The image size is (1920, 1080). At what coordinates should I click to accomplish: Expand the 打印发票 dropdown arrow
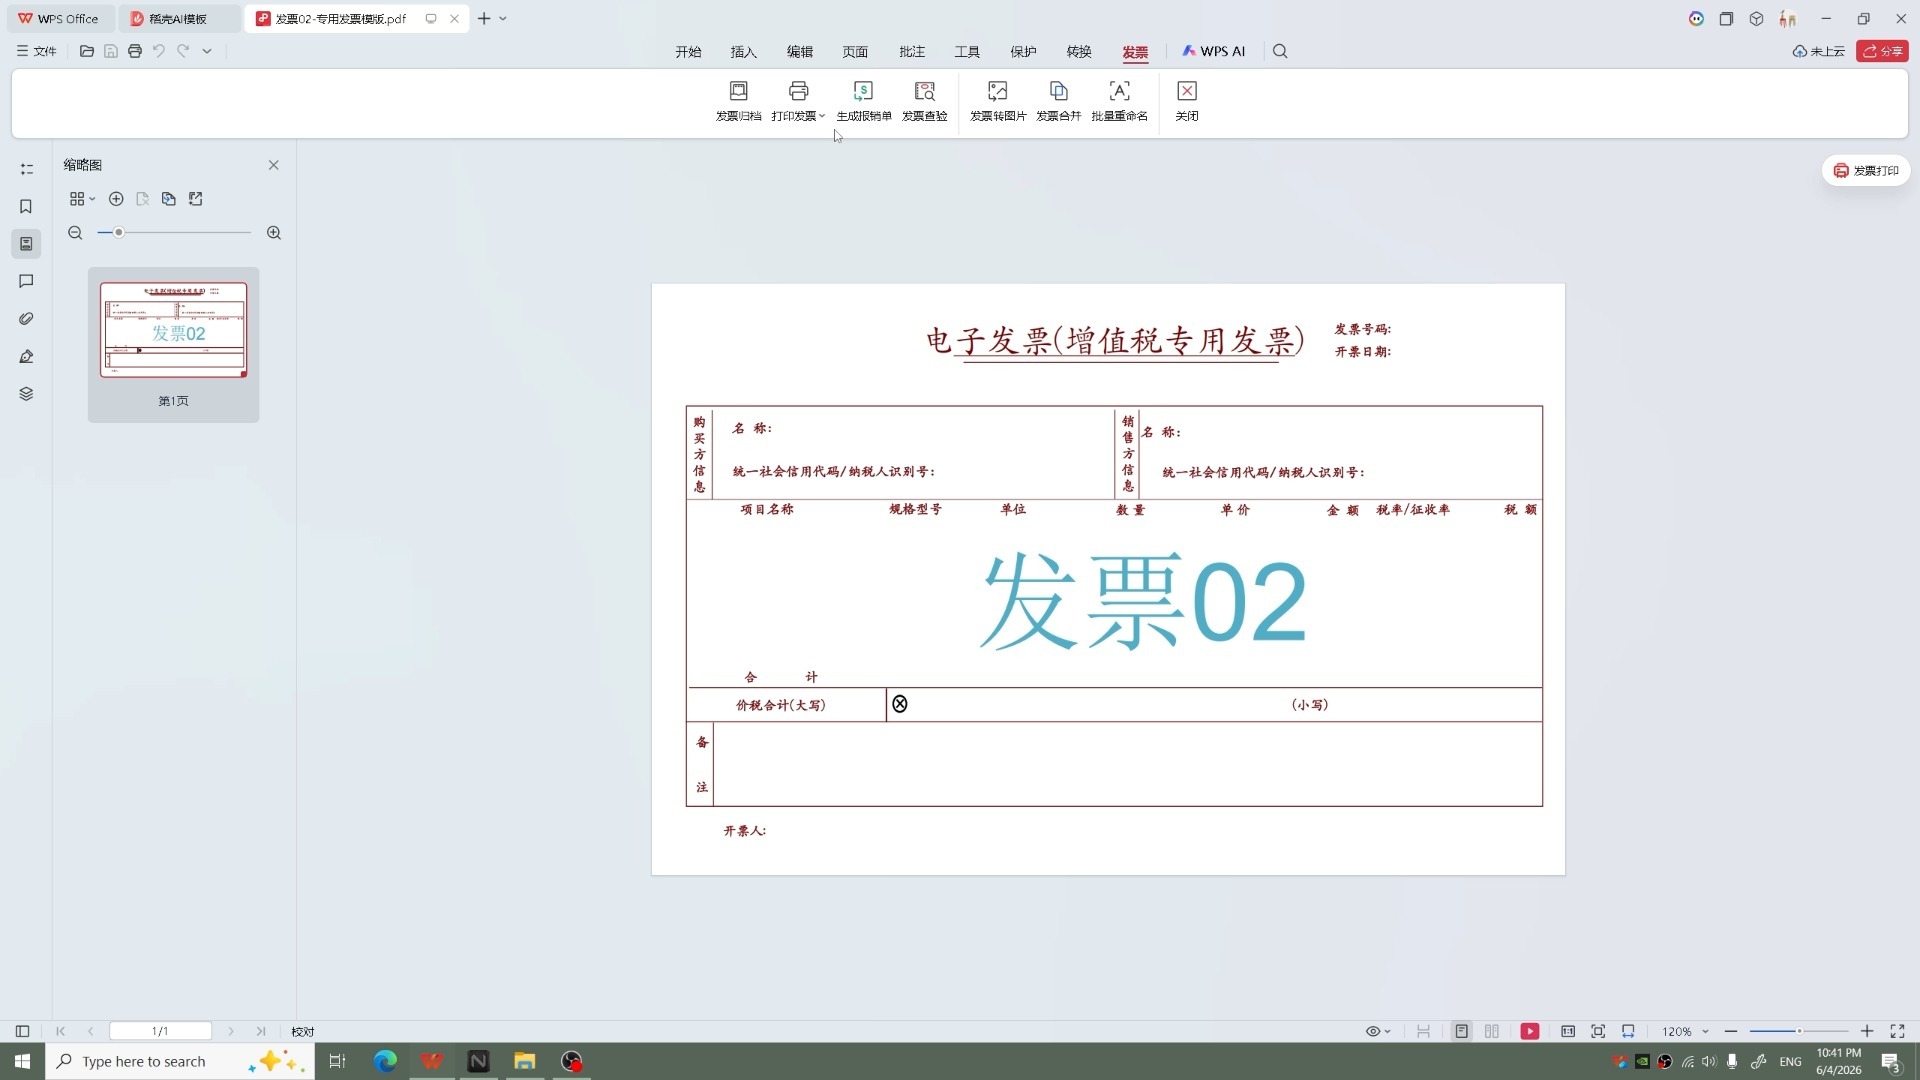tap(822, 116)
